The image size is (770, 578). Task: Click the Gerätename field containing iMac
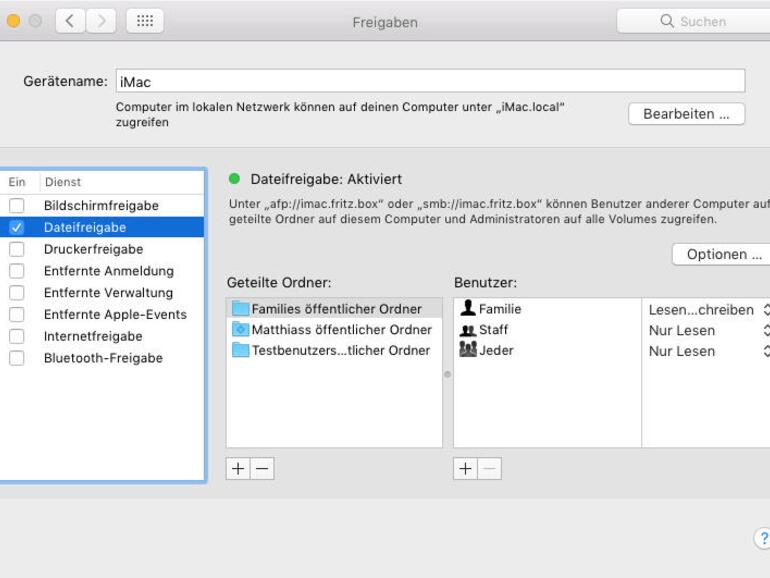coord(430,81)
